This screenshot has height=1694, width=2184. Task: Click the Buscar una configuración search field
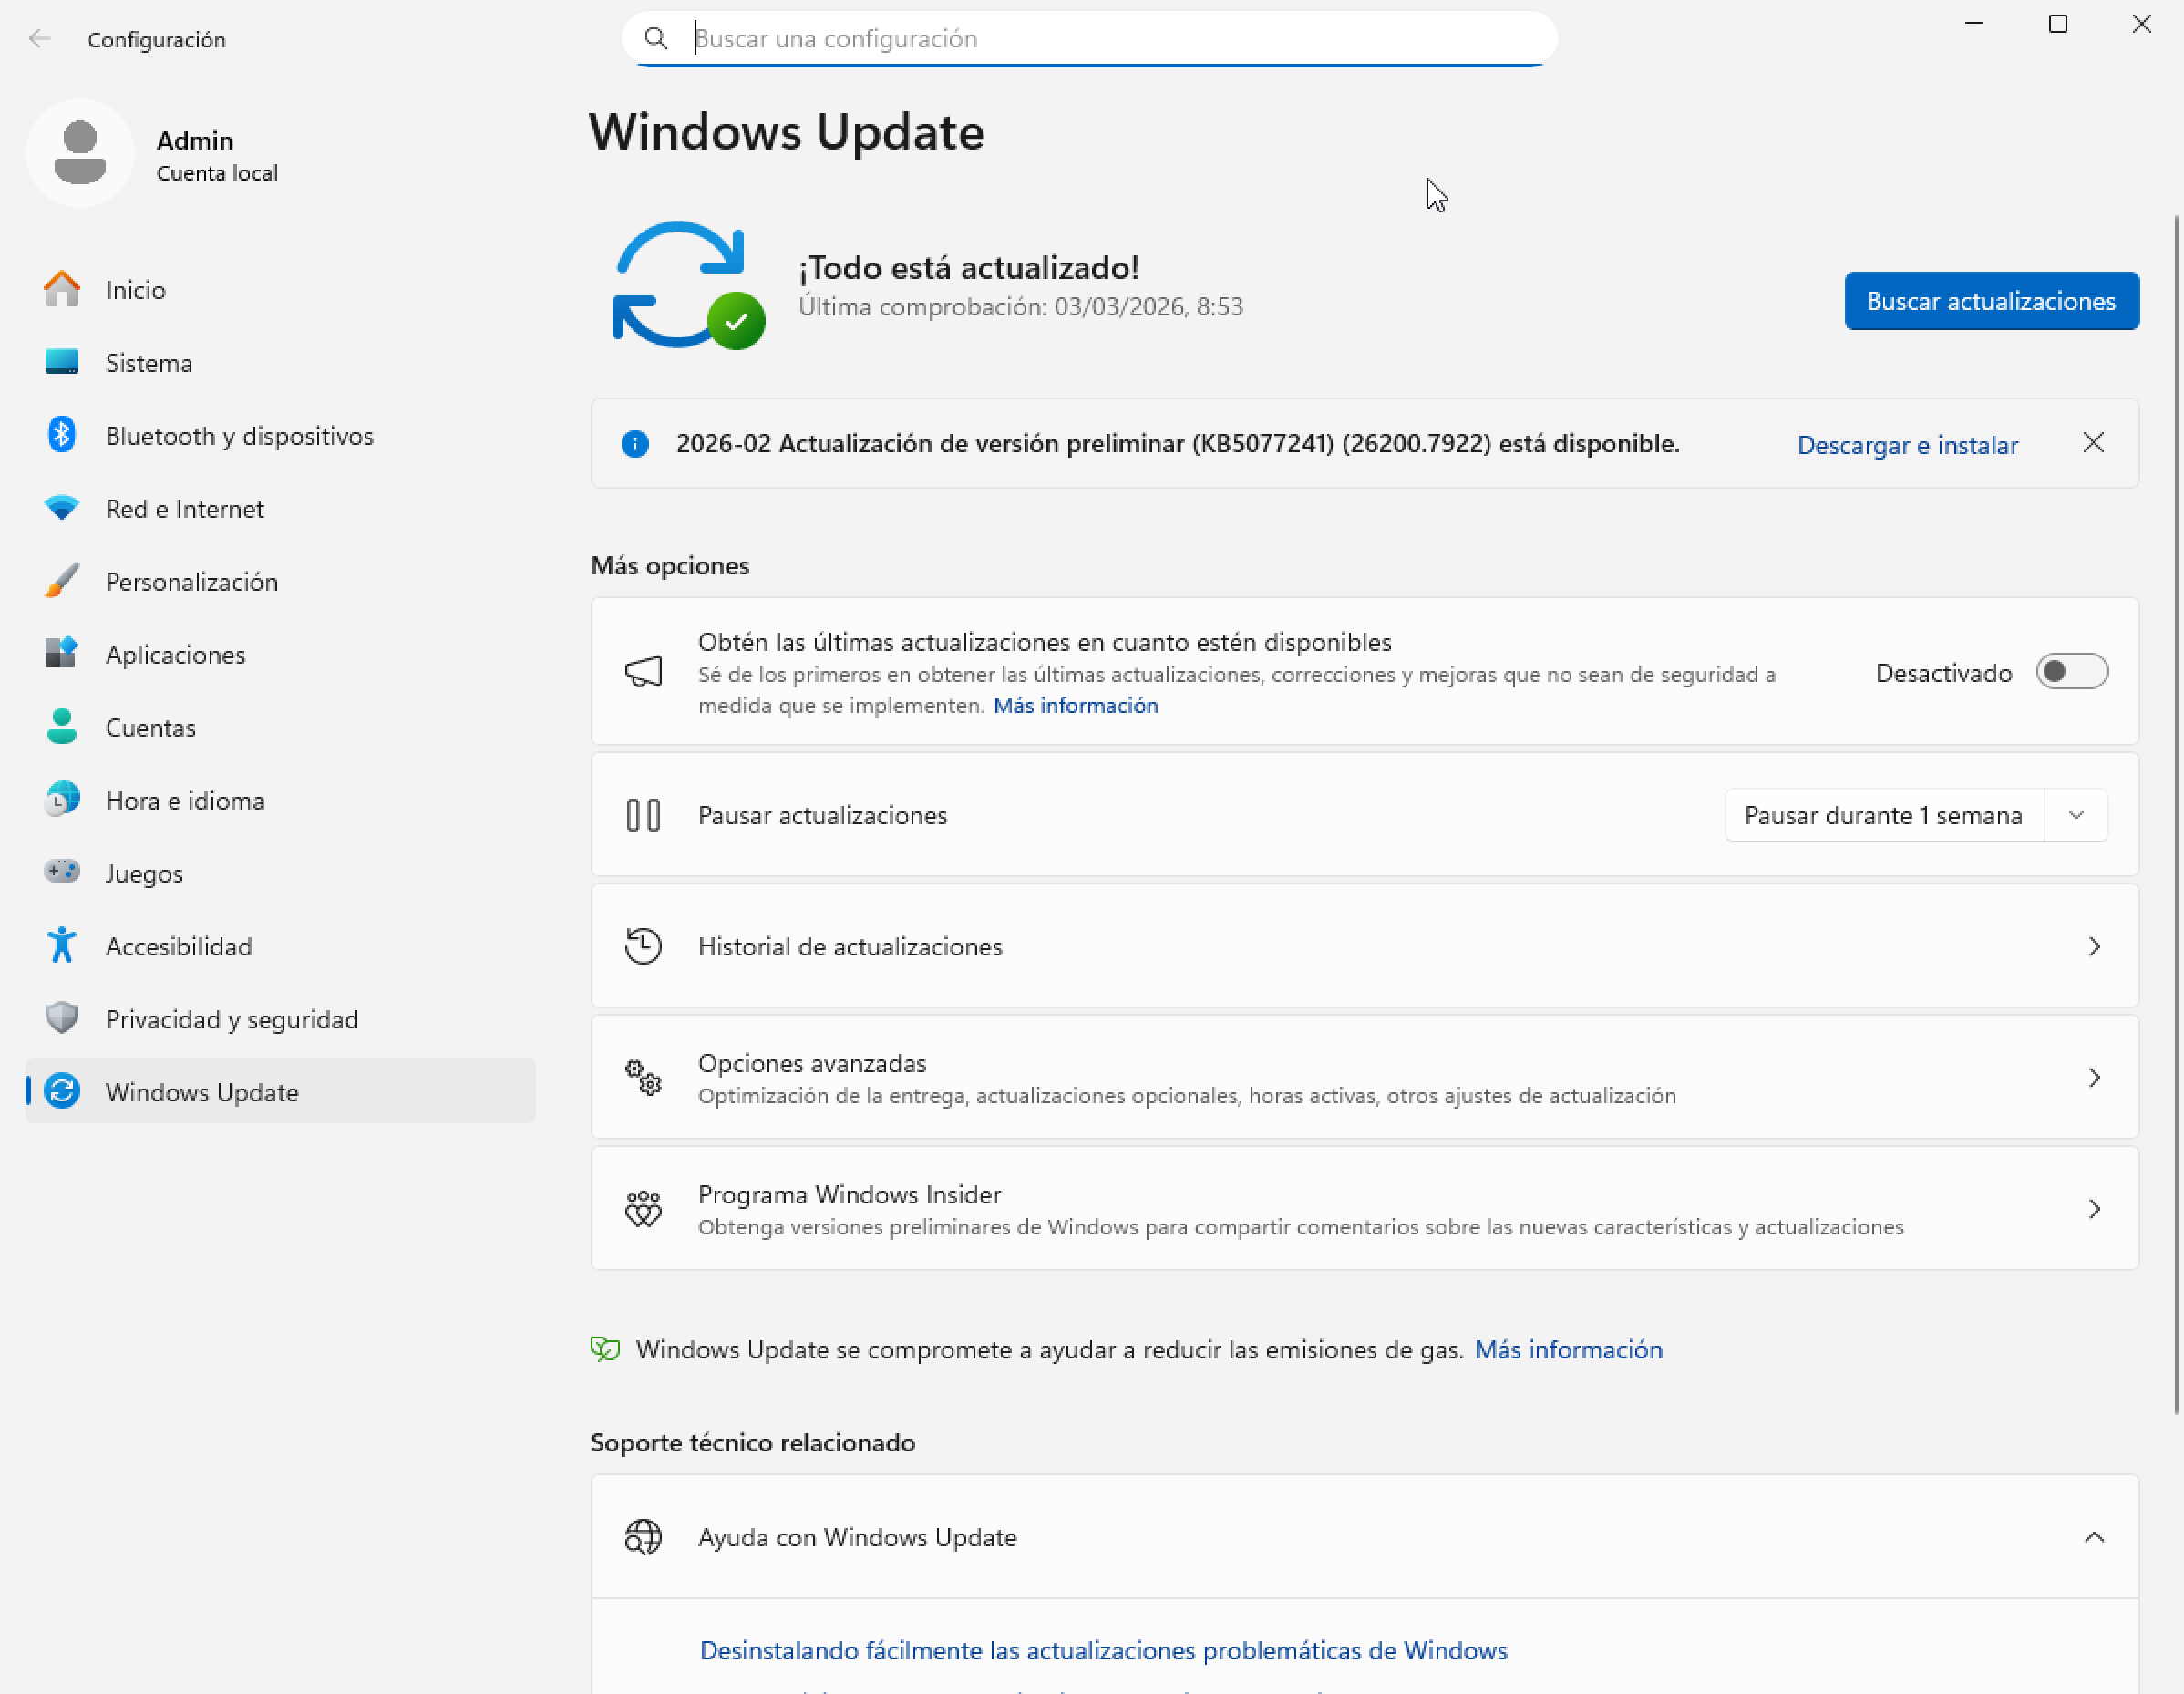click(x=1089, y=38)
